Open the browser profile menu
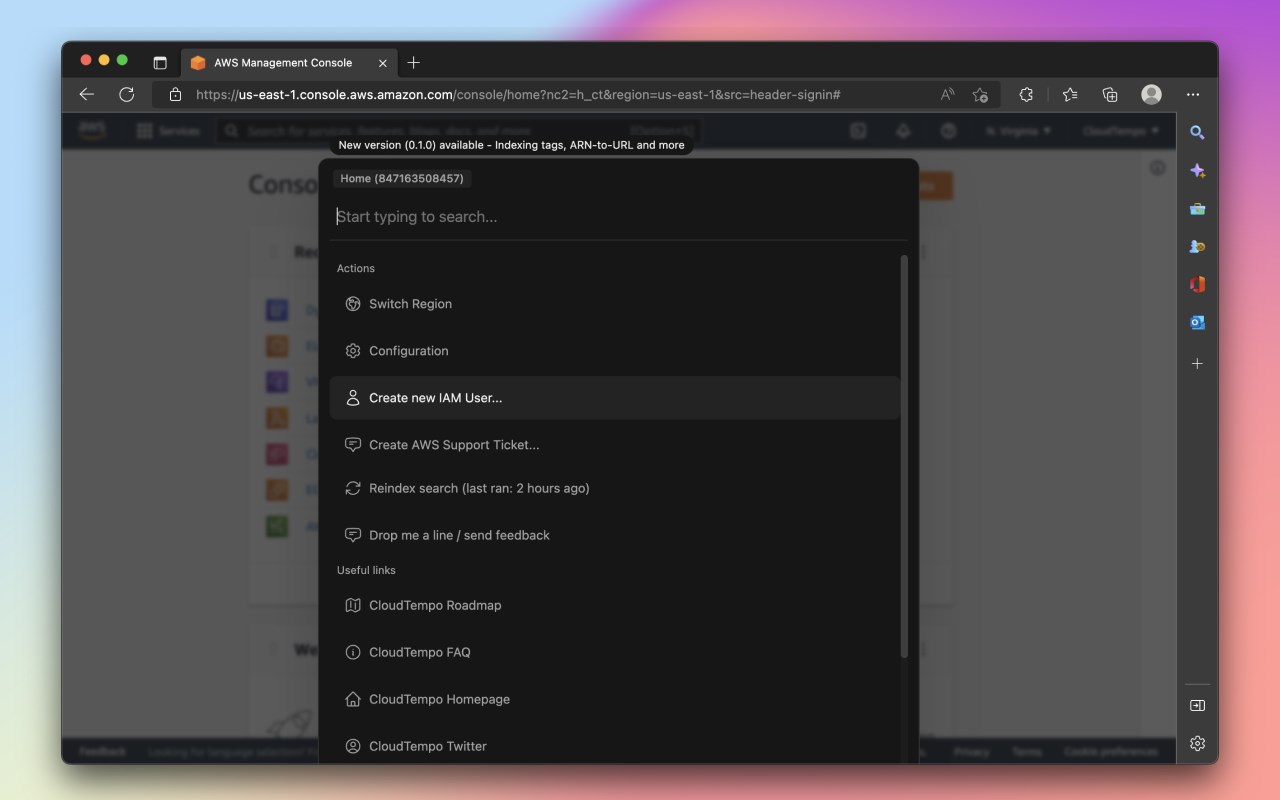This screenshot has height=800, width=1280. click(x=1151, y=94)
